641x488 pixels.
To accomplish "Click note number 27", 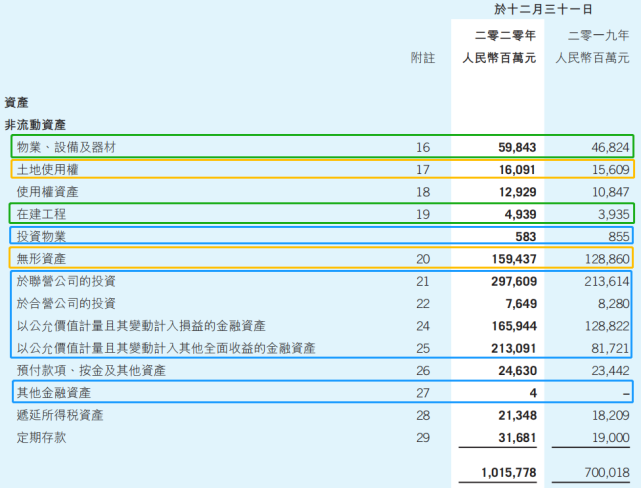I will 423,393.
